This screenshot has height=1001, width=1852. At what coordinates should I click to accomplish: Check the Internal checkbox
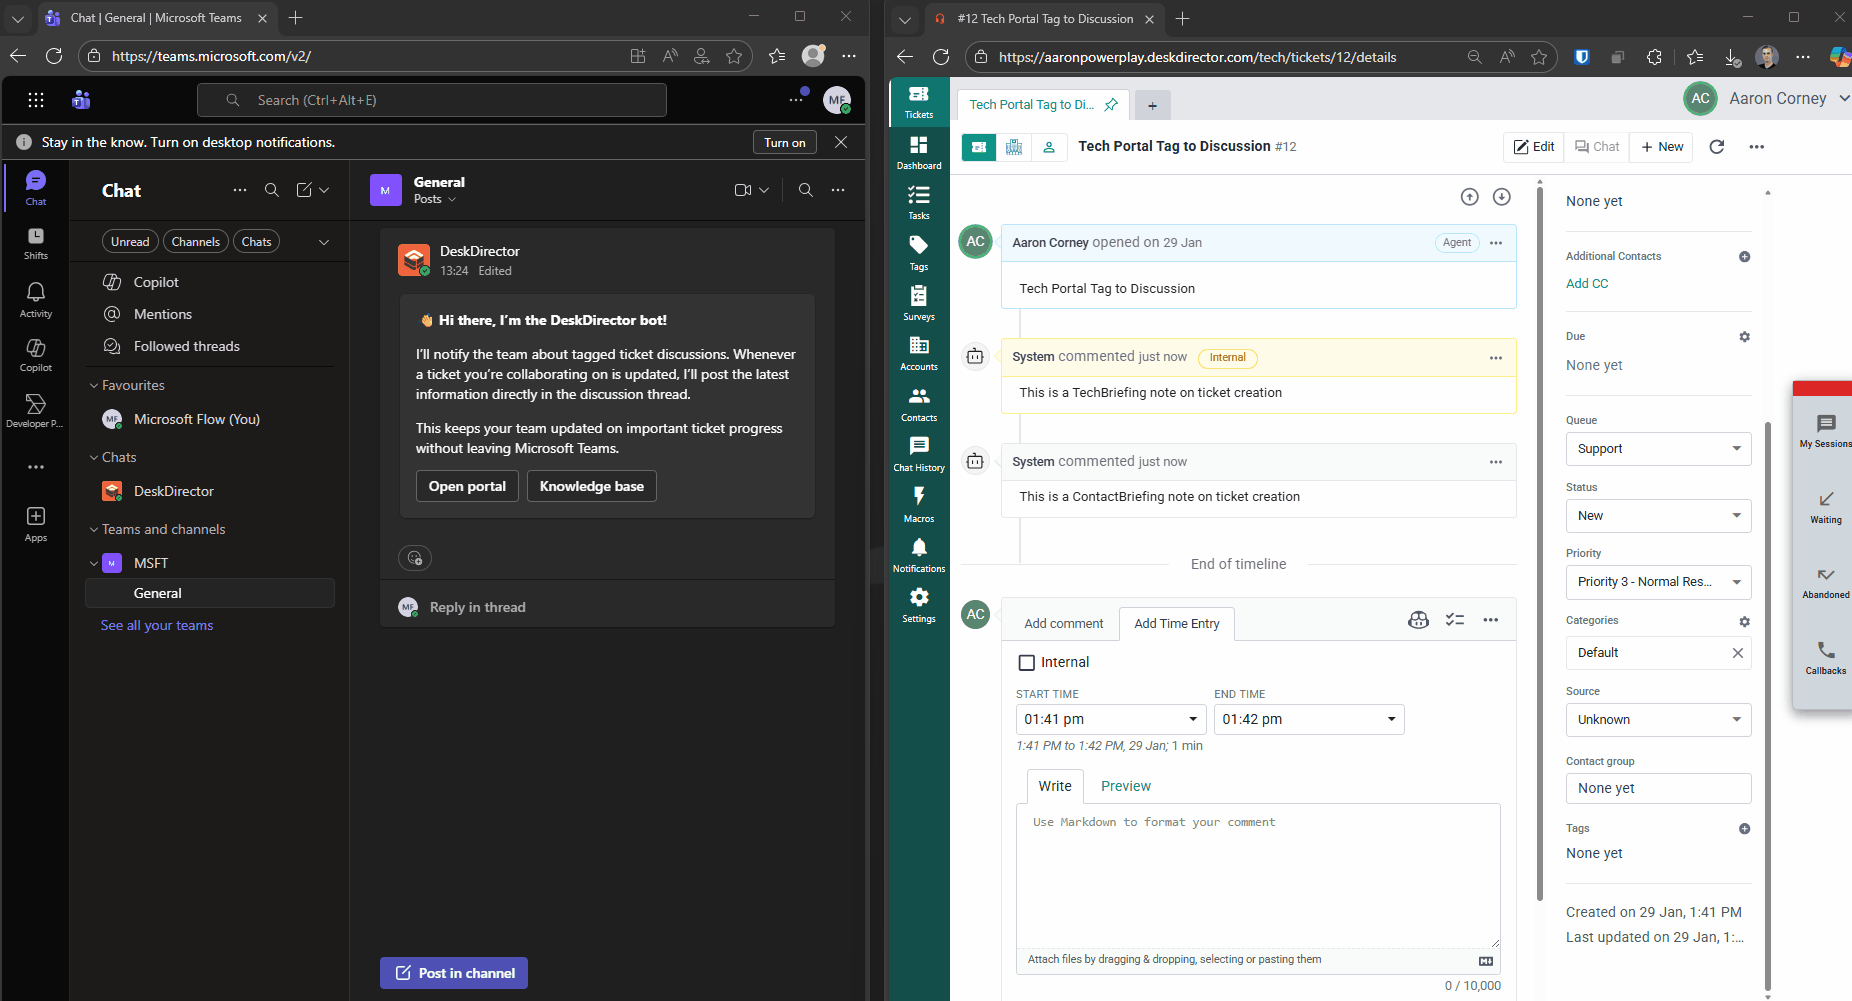click(1026, 662)
